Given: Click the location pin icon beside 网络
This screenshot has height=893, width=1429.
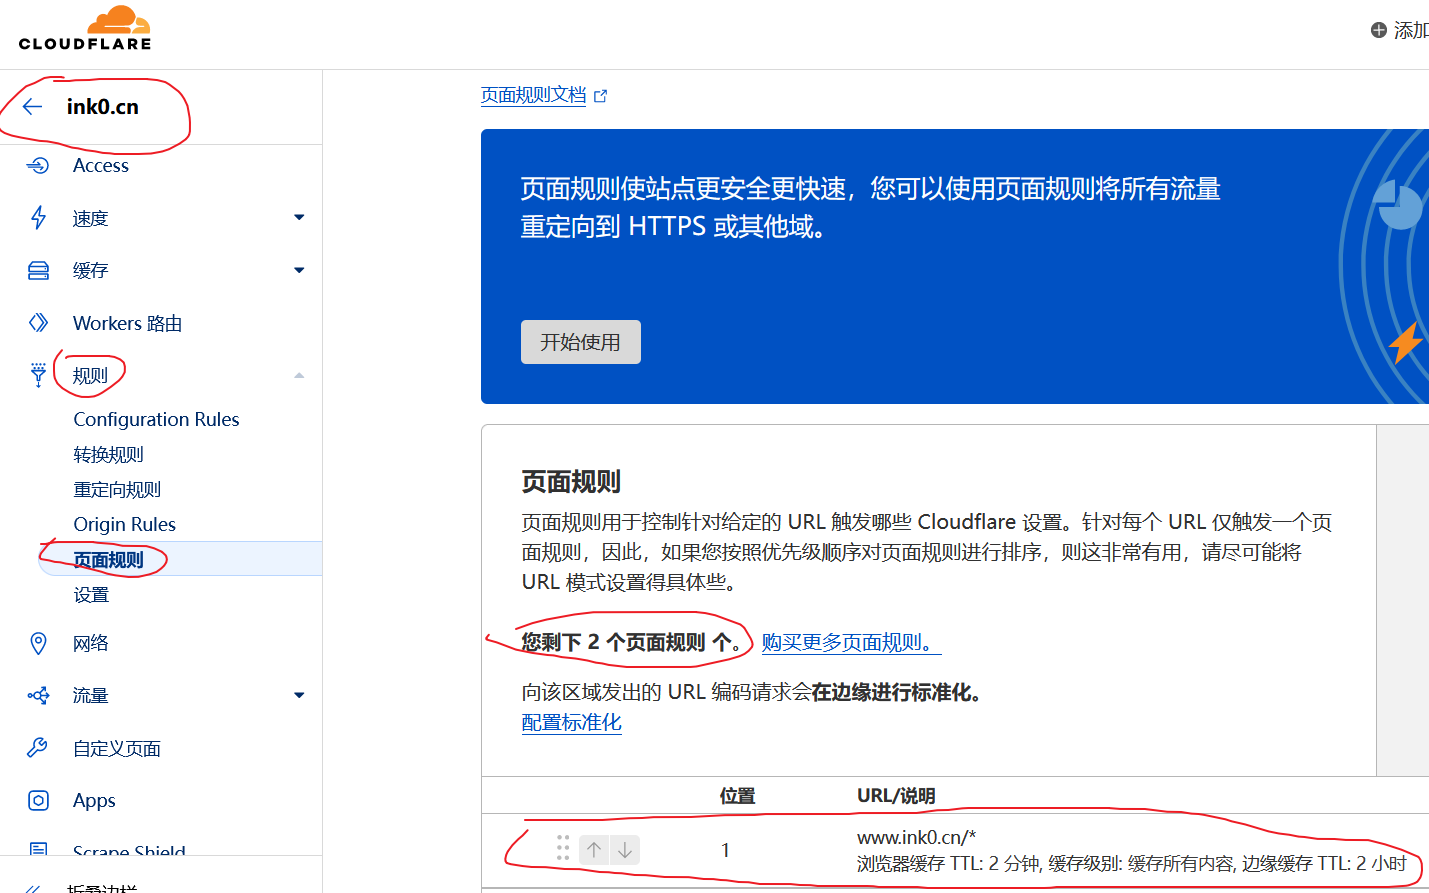Looking at the screenshot, I should 38,643.
